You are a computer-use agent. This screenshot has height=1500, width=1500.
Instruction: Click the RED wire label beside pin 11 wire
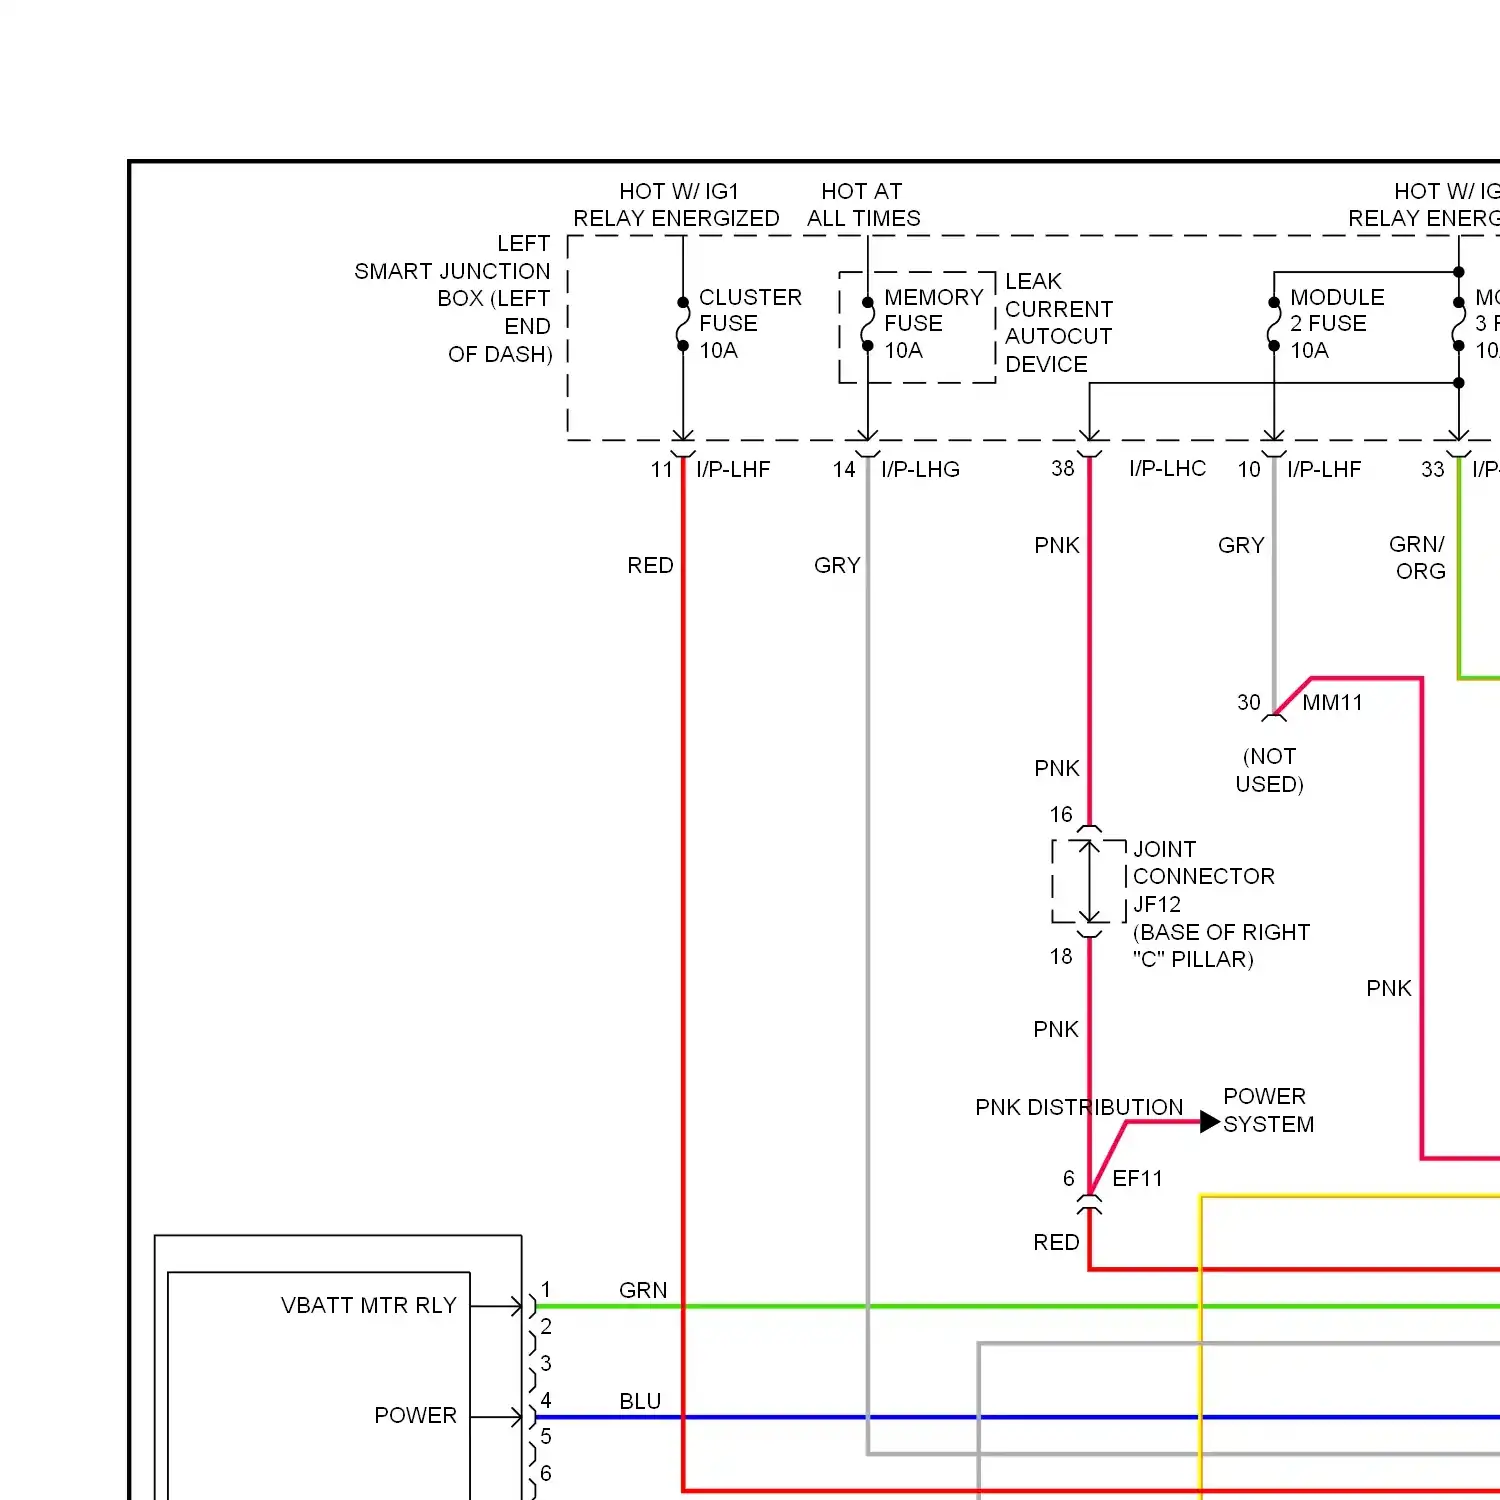(650, 565)
